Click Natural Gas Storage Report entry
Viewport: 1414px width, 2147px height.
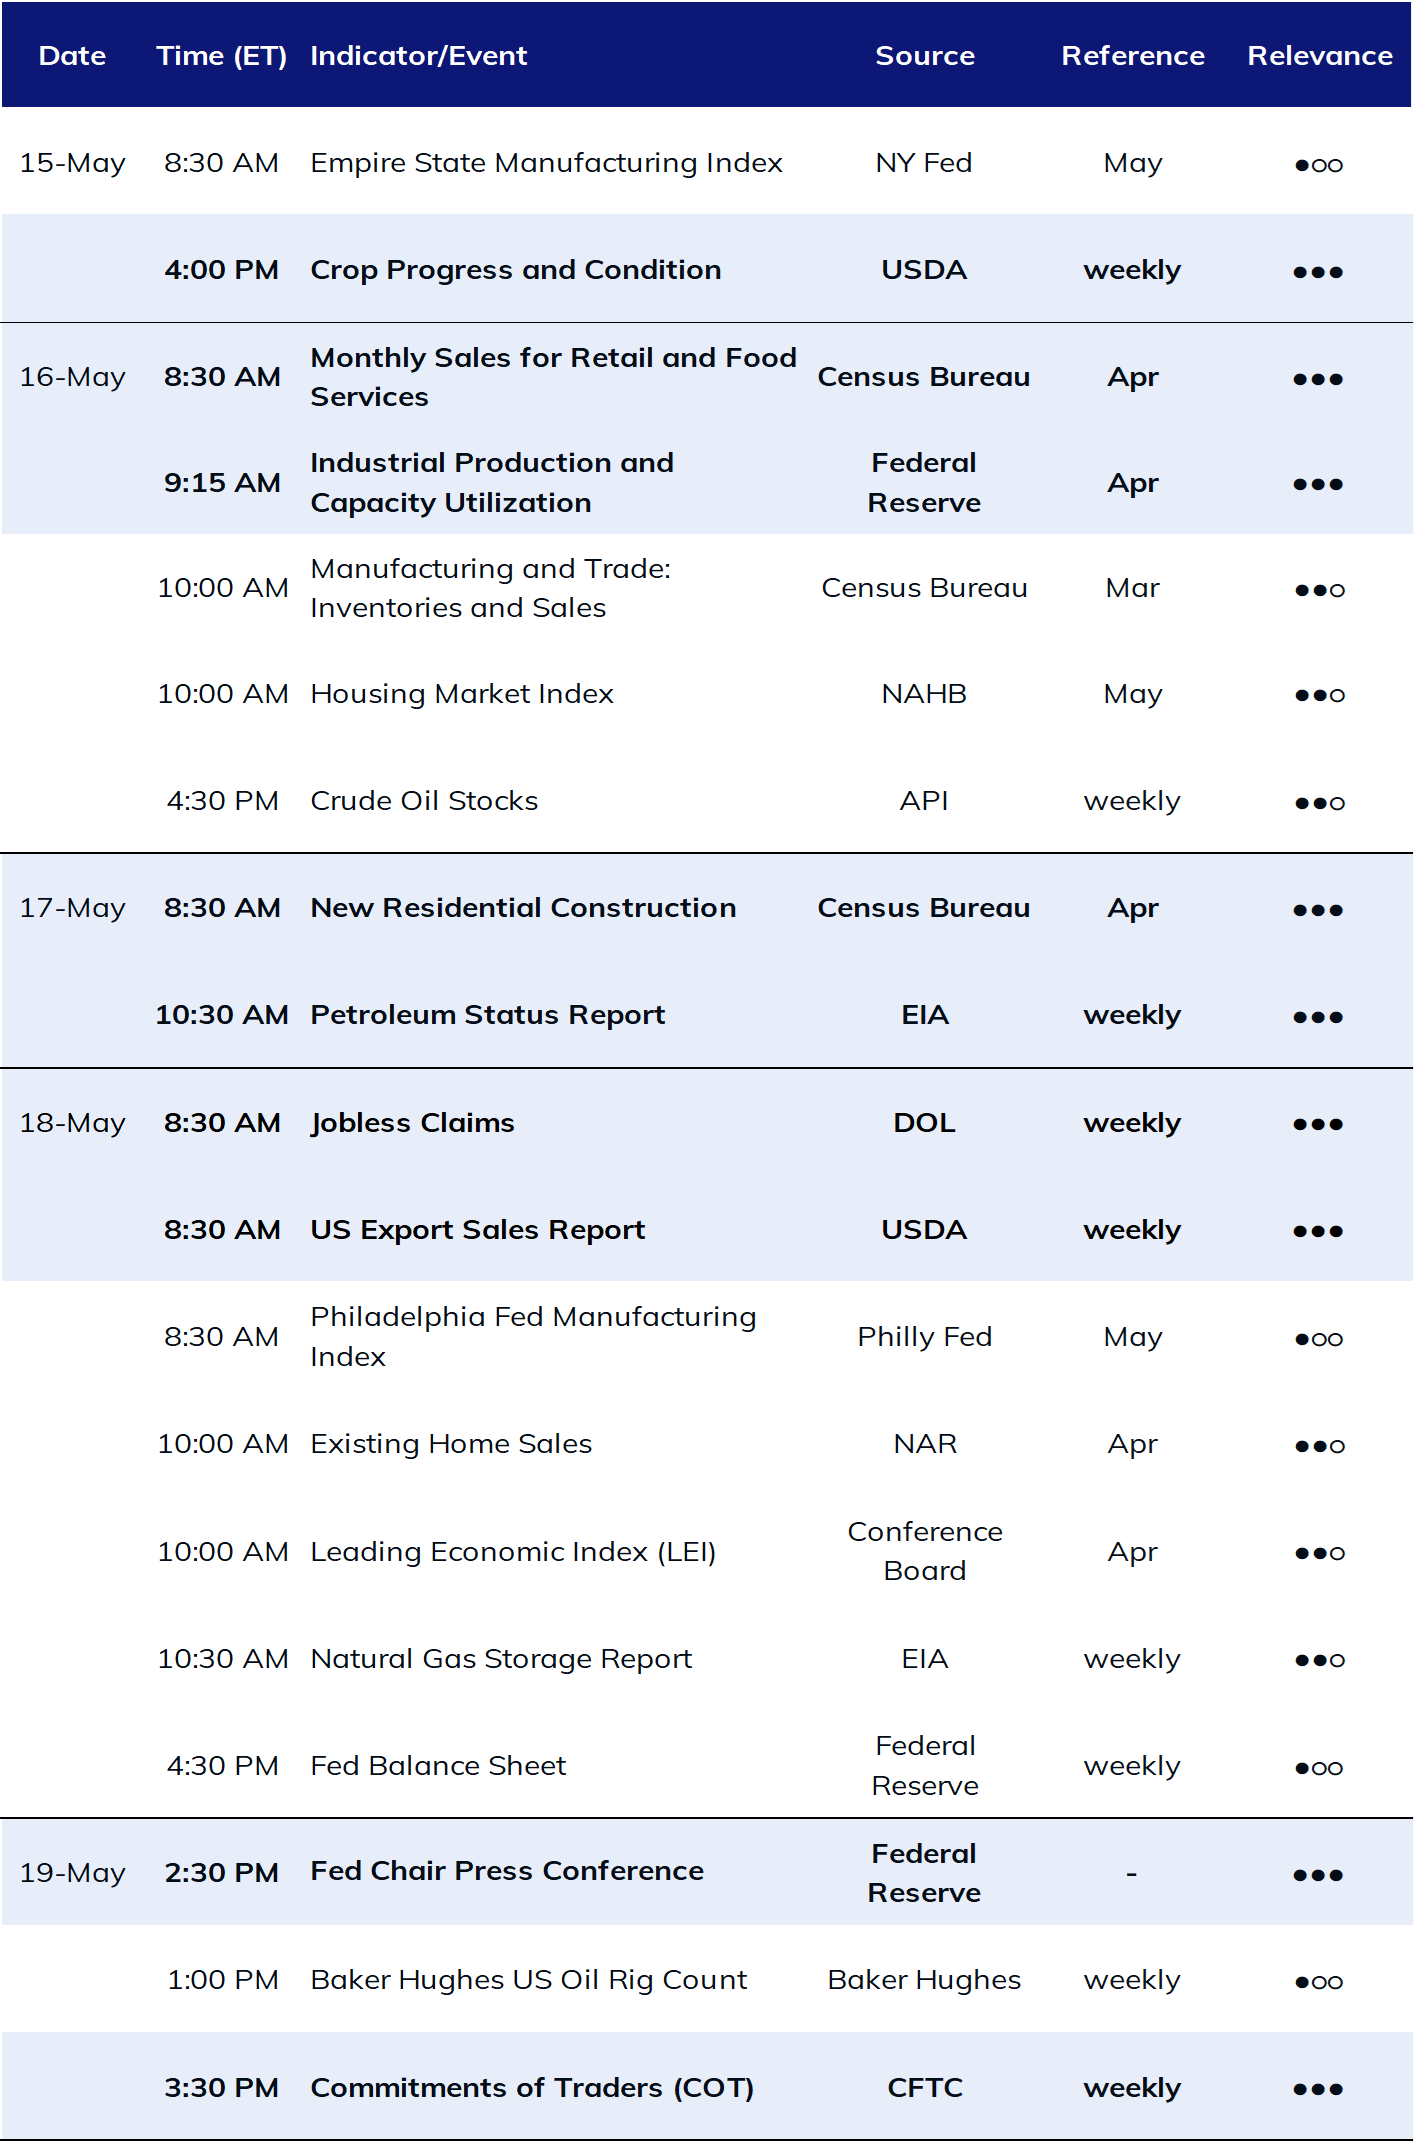[501, 1659]
